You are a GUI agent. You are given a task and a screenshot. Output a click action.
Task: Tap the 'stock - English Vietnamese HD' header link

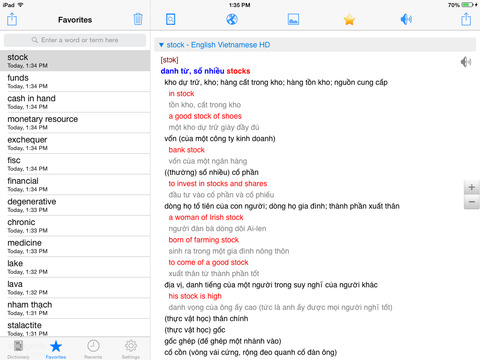click(218, 45)
